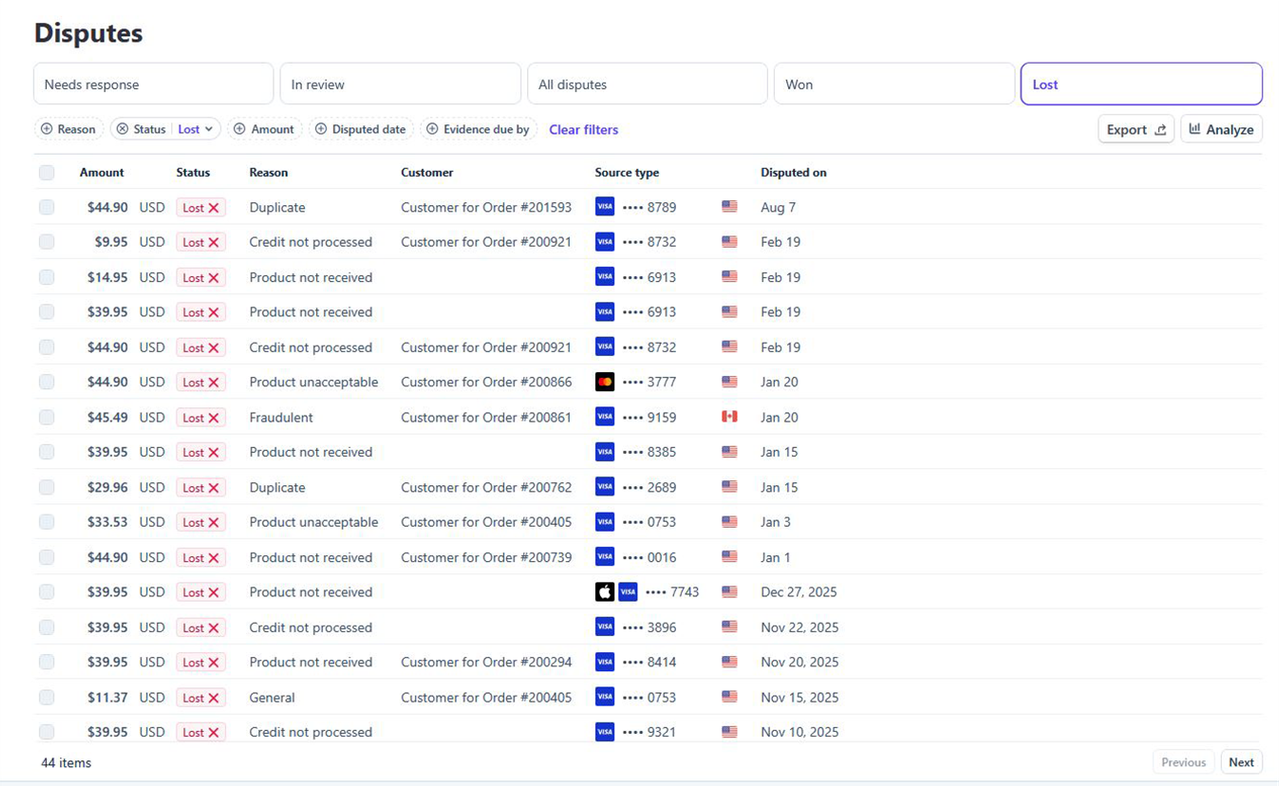Click Lost badge on $11.37 General row
1280x786 pixels.
coord(201,697)
